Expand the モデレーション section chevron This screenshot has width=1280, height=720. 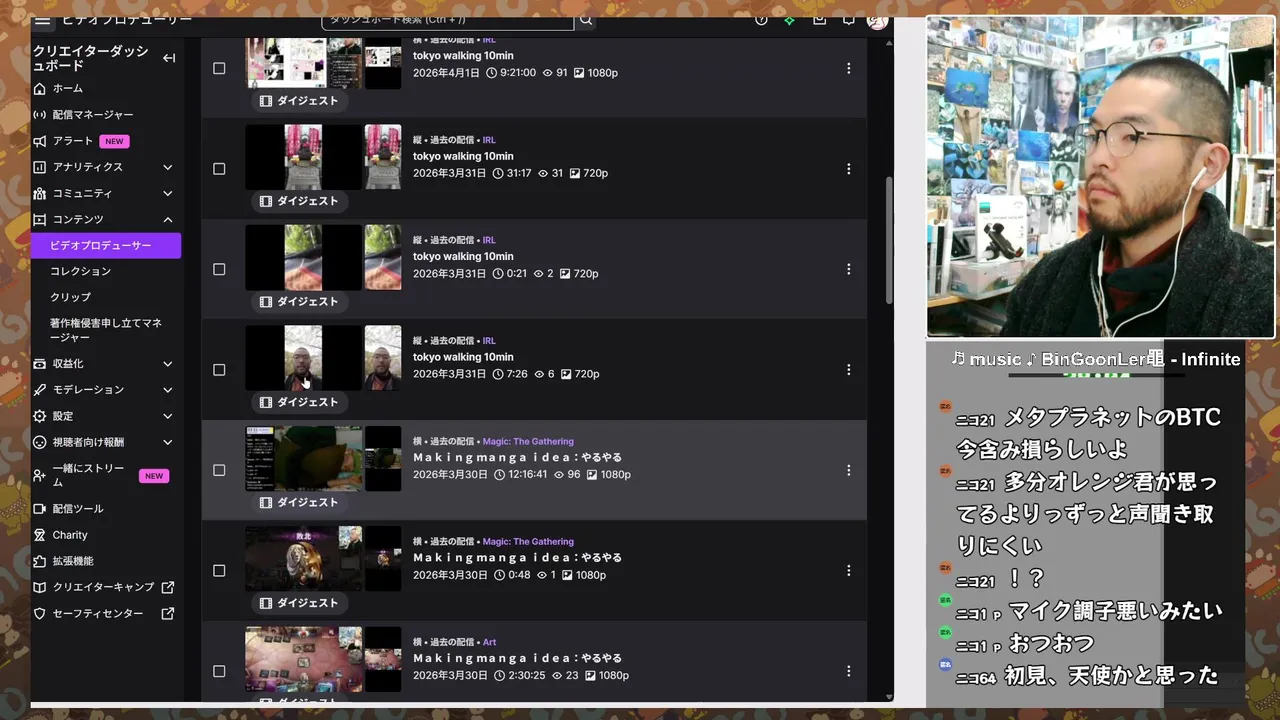click(168, 390)
